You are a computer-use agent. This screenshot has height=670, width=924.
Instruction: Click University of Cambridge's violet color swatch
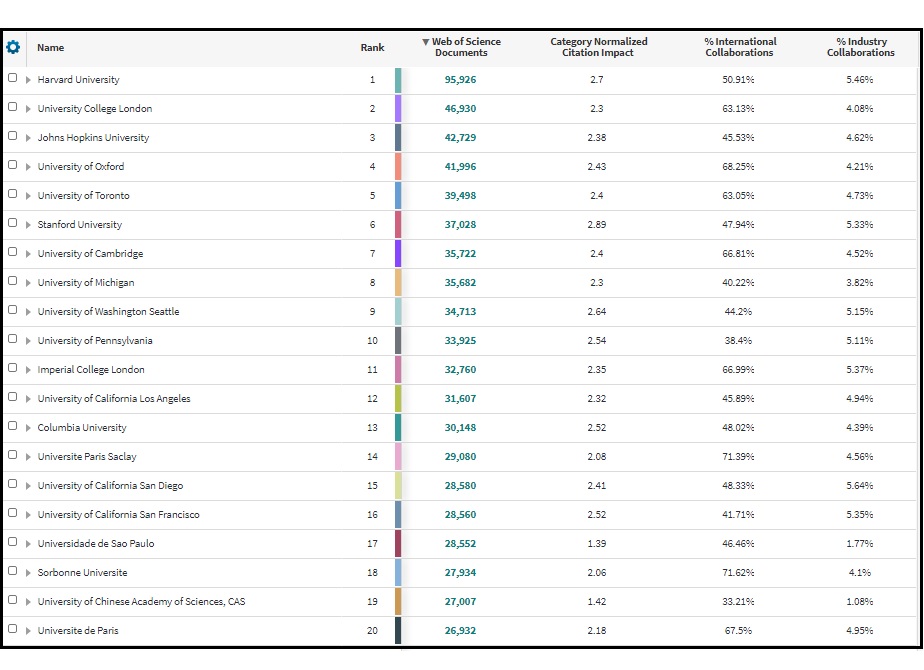(398, 254)
